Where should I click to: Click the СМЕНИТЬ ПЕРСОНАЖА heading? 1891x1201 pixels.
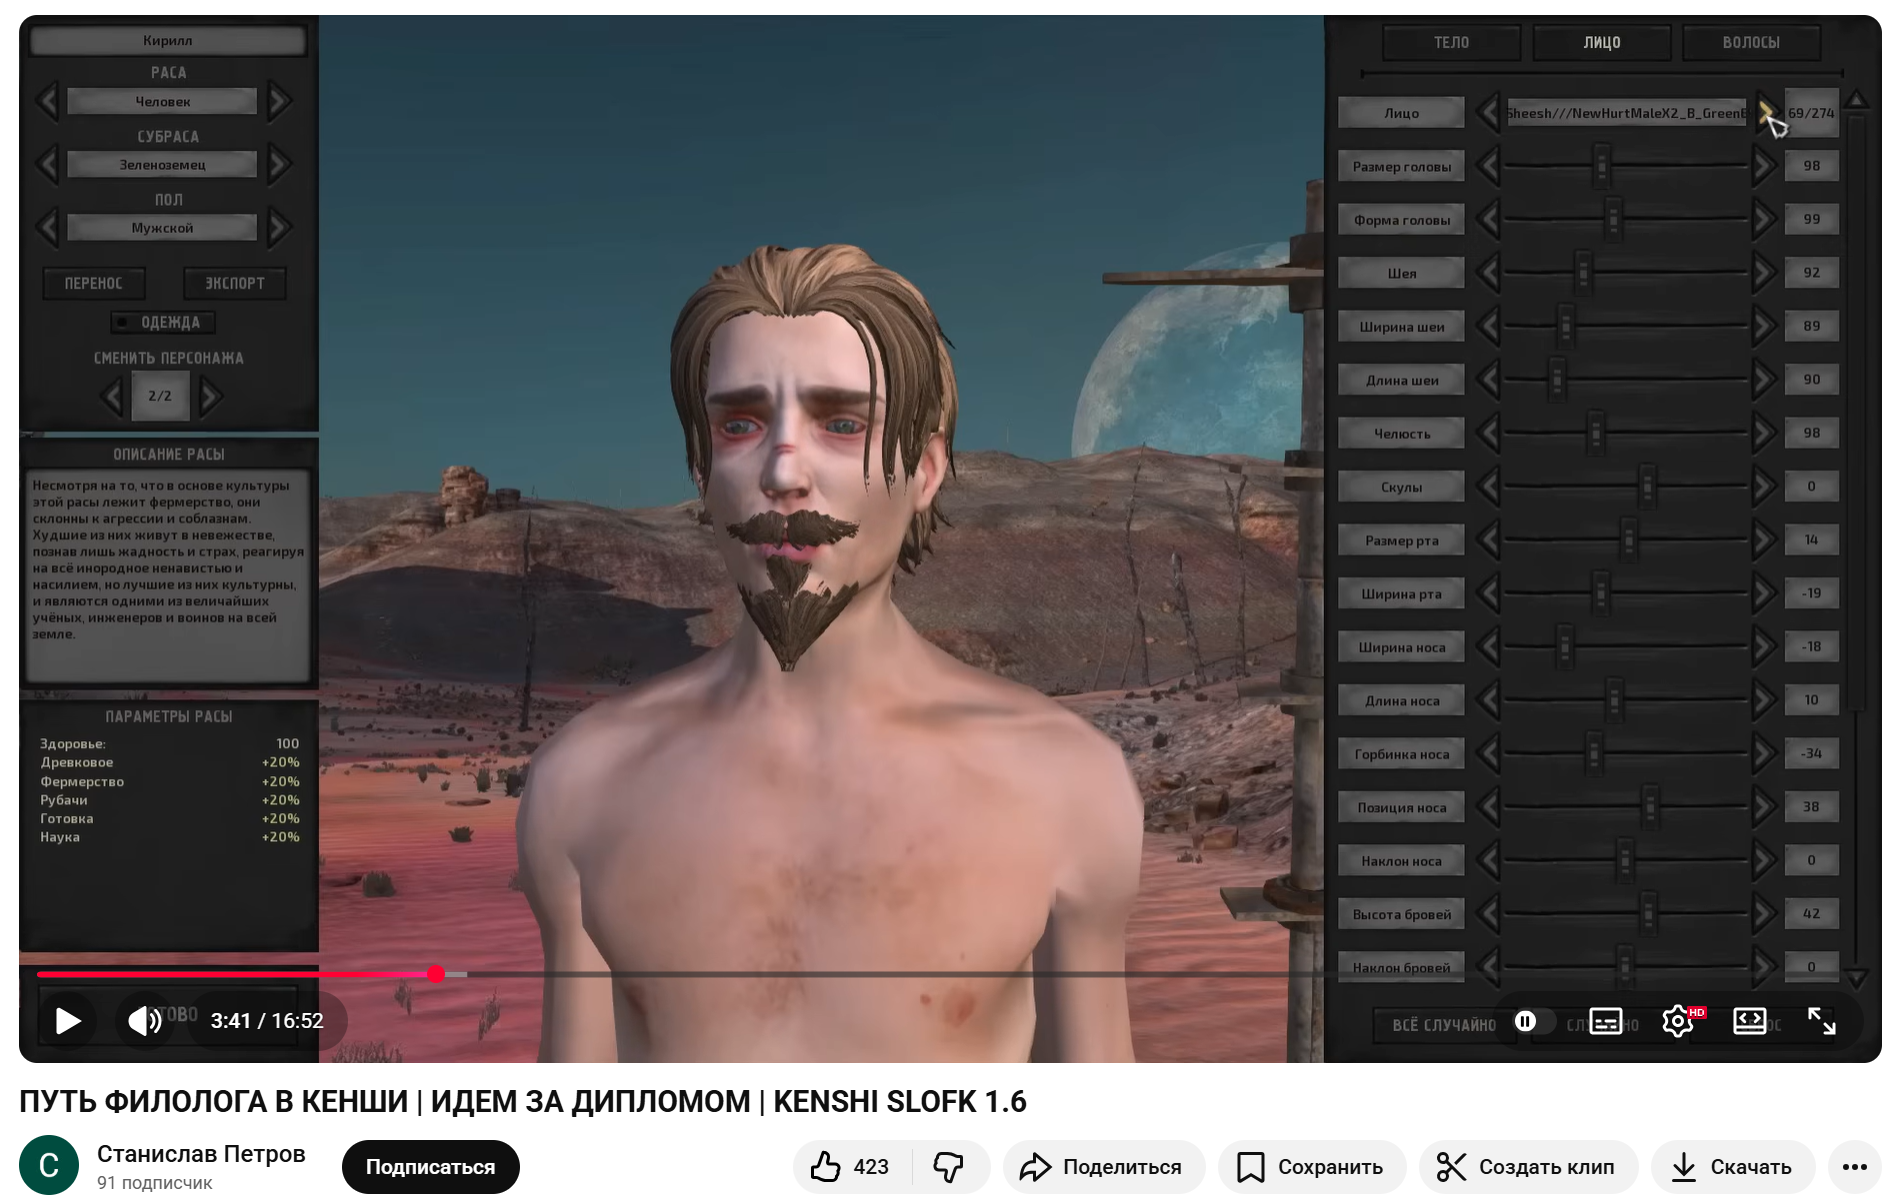[x=169, y=358]
